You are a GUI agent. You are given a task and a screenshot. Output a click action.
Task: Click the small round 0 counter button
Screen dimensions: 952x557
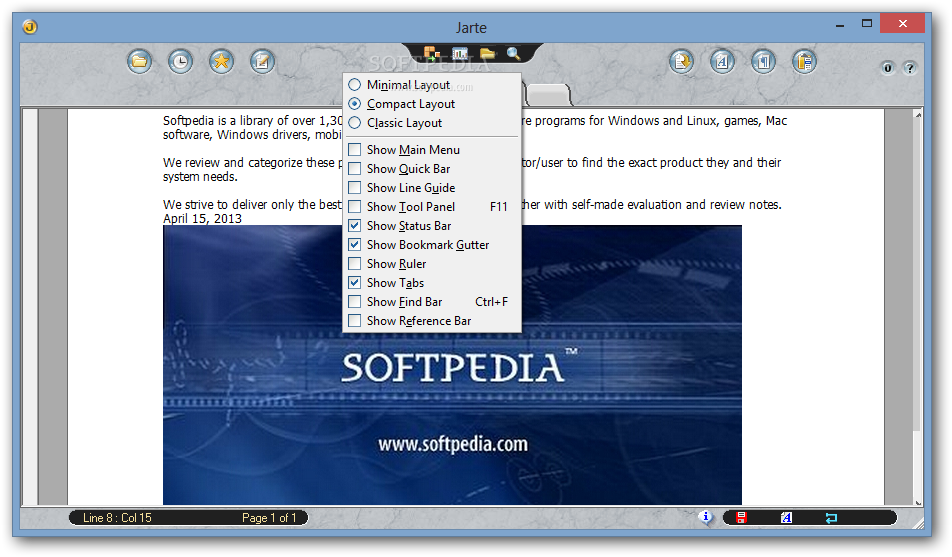pyautogui.click(x=888, y=67)
